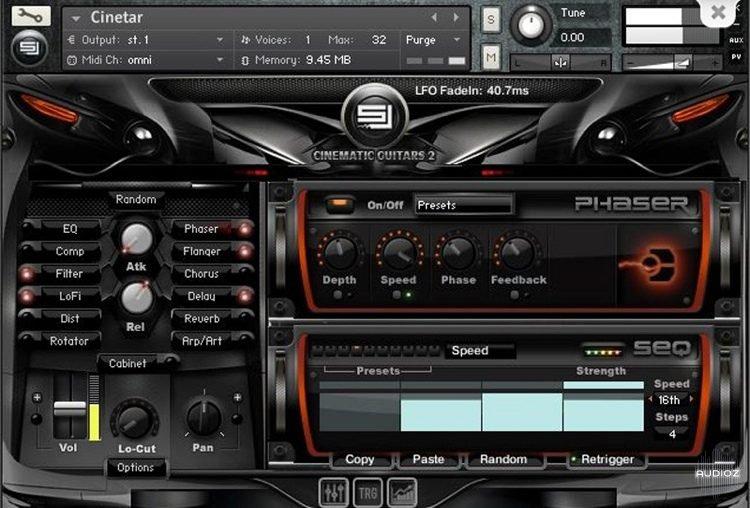Viewport: 750px width, 508px height.
Task: Click the plus button beside Pan
Action: [x=237, y=398]
